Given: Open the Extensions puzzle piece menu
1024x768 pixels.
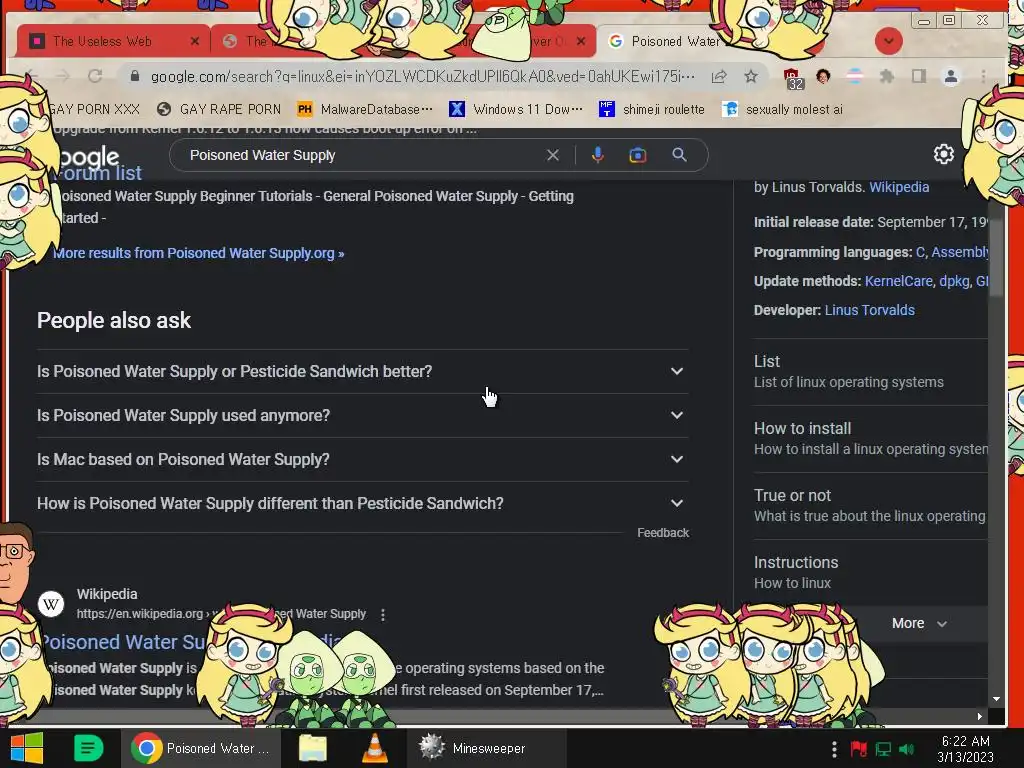Looking at the screenshot, I should 886,76.
